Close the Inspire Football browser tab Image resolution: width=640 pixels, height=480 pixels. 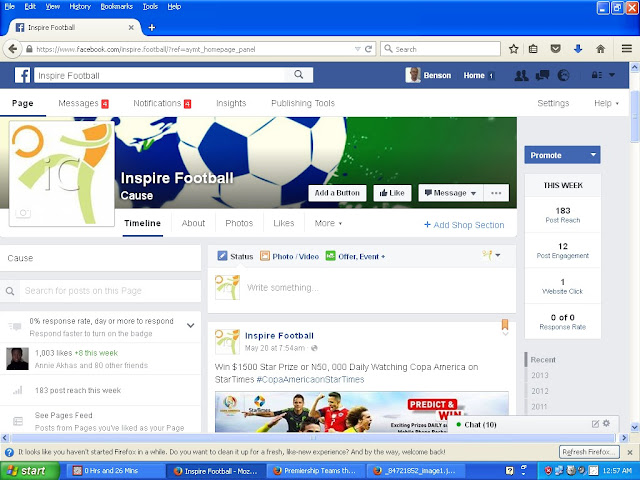[x=131, y=27]
